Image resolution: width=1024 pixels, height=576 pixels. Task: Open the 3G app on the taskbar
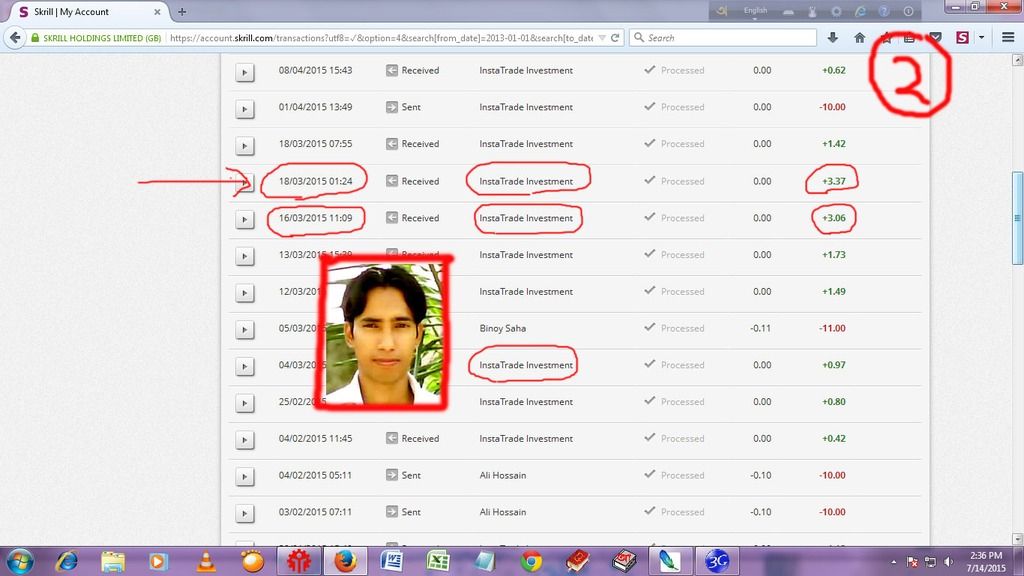(x=716, y=561)
